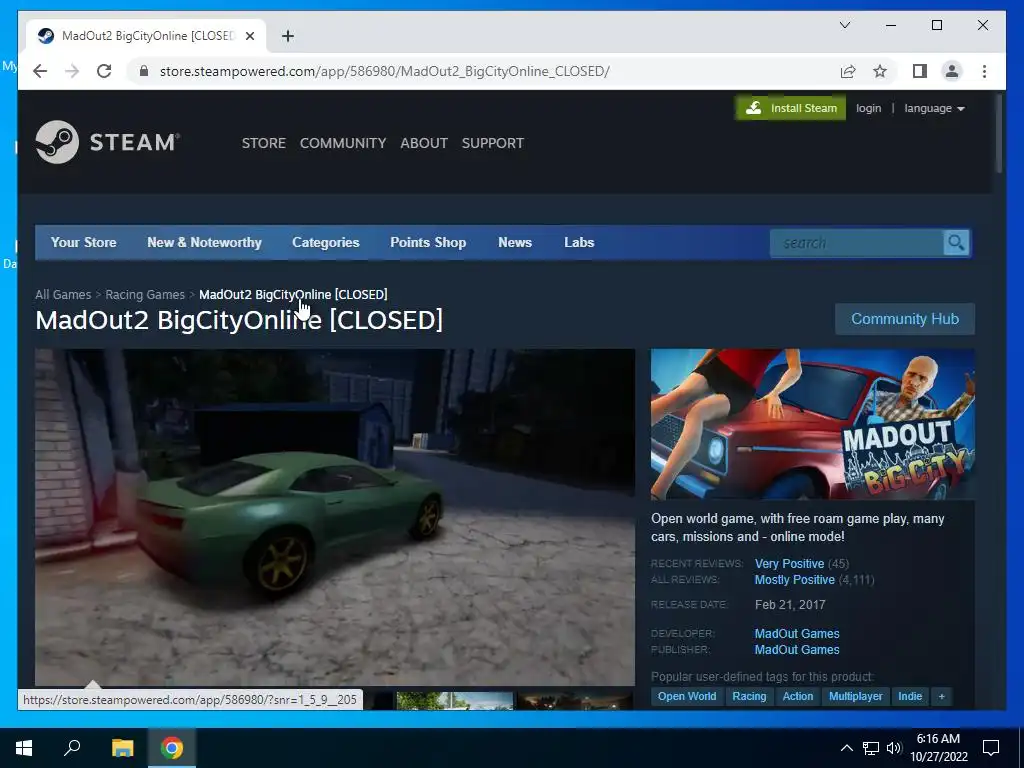This screenshot has width=1024, height=768.
Task: Click the taskbar clock showing 6:16 AM
Action: tap(938, 748)
